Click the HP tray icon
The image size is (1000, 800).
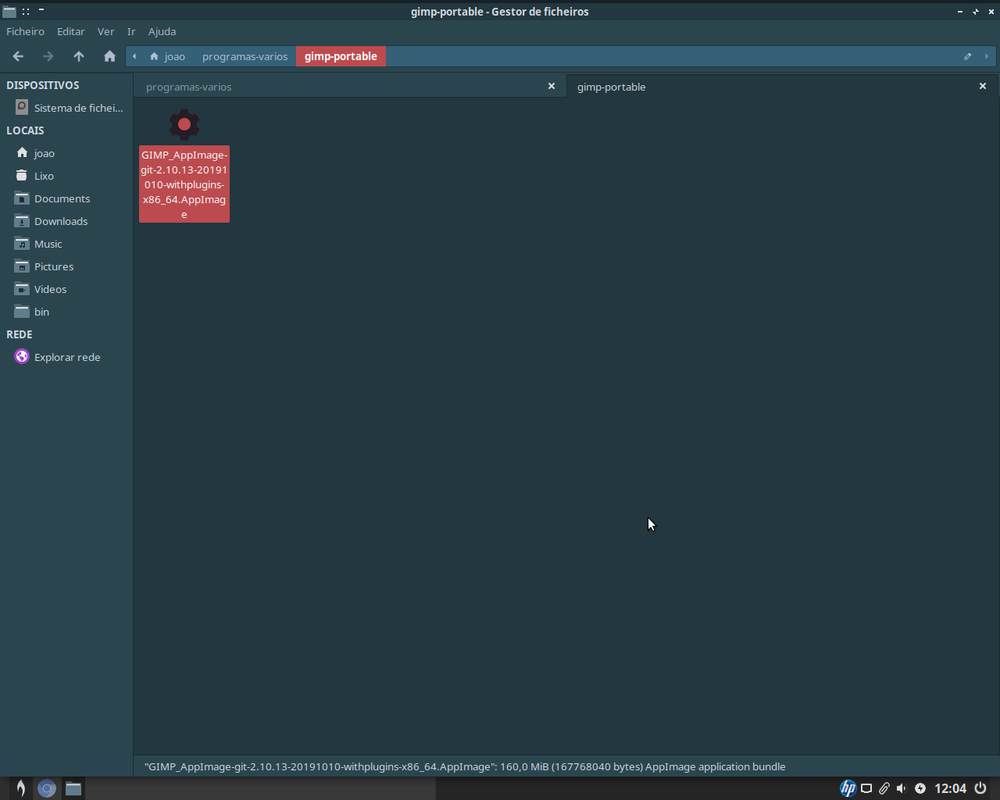pos(848,789)
